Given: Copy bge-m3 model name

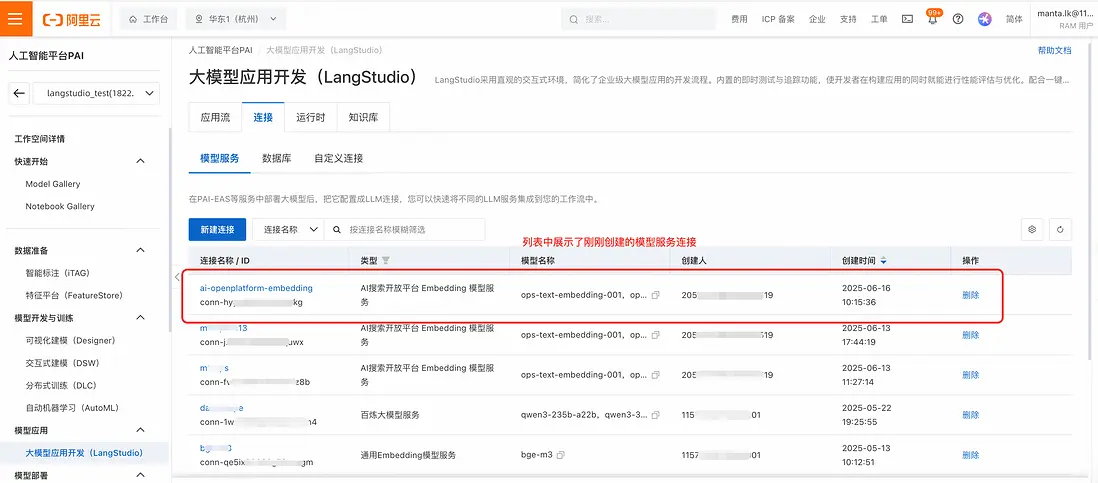Looking at the screenshot, I should pyautogui.click(x=561, y=455).
